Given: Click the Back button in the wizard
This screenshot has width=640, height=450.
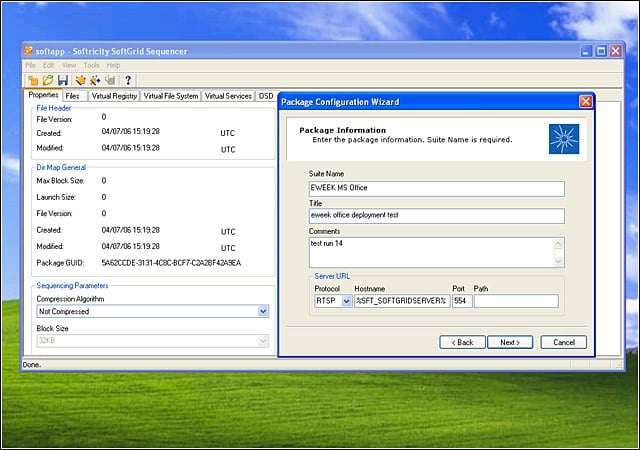Looking at the screenshot, I should (x=462, y=342).
